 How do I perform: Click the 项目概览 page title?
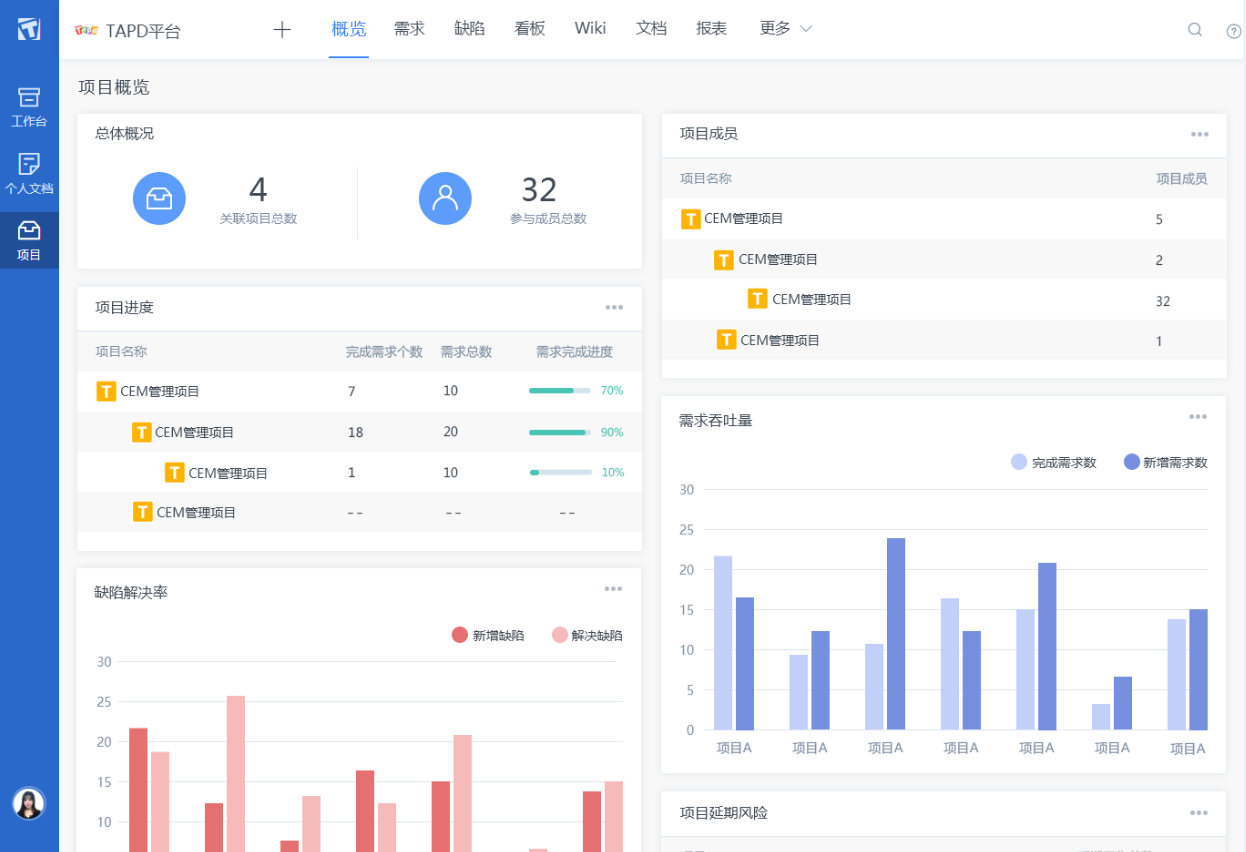pyautogui.click(x=114, y=87)
